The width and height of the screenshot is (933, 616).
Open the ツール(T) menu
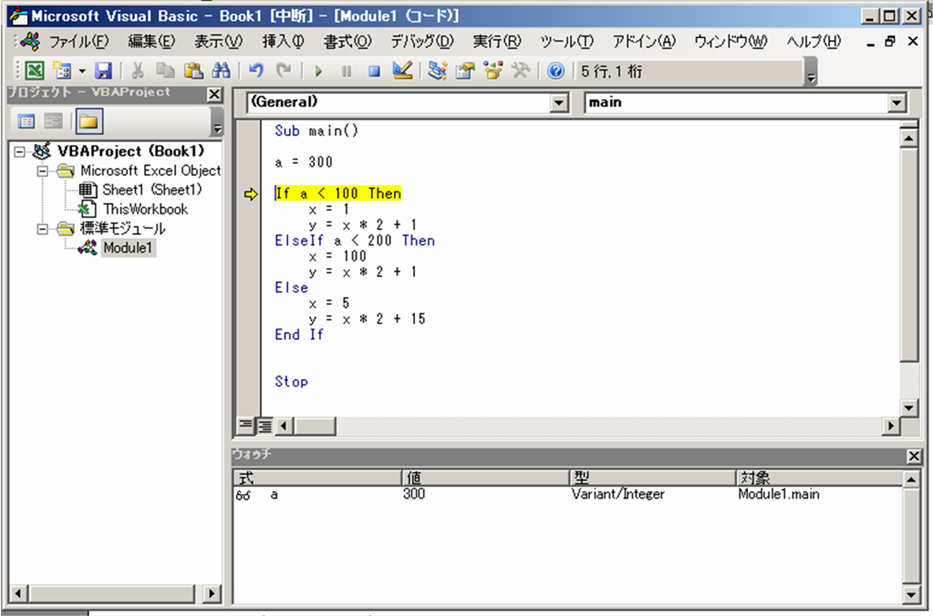pyautogui.click(x=566, y=42)
